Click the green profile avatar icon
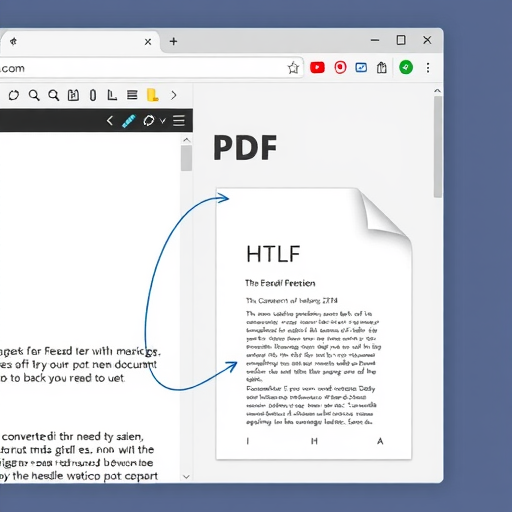The height and width of the screenshot is (512, 512). tap(406, 68)
